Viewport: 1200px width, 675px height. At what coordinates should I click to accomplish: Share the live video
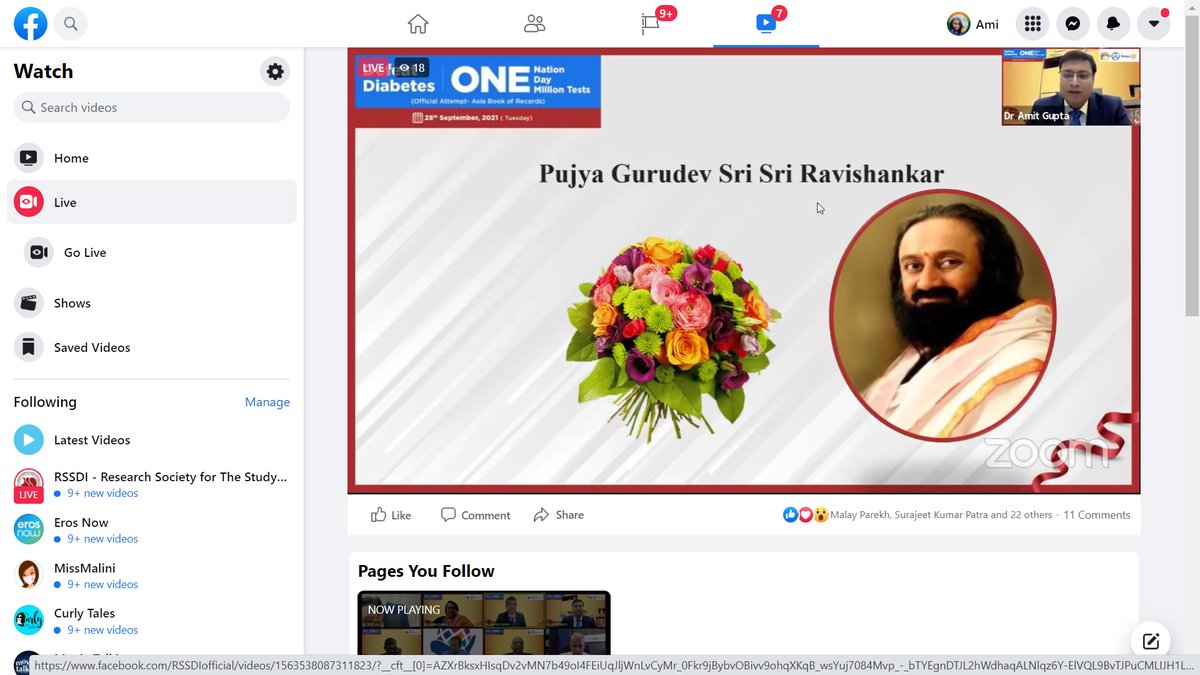(559, 515)
